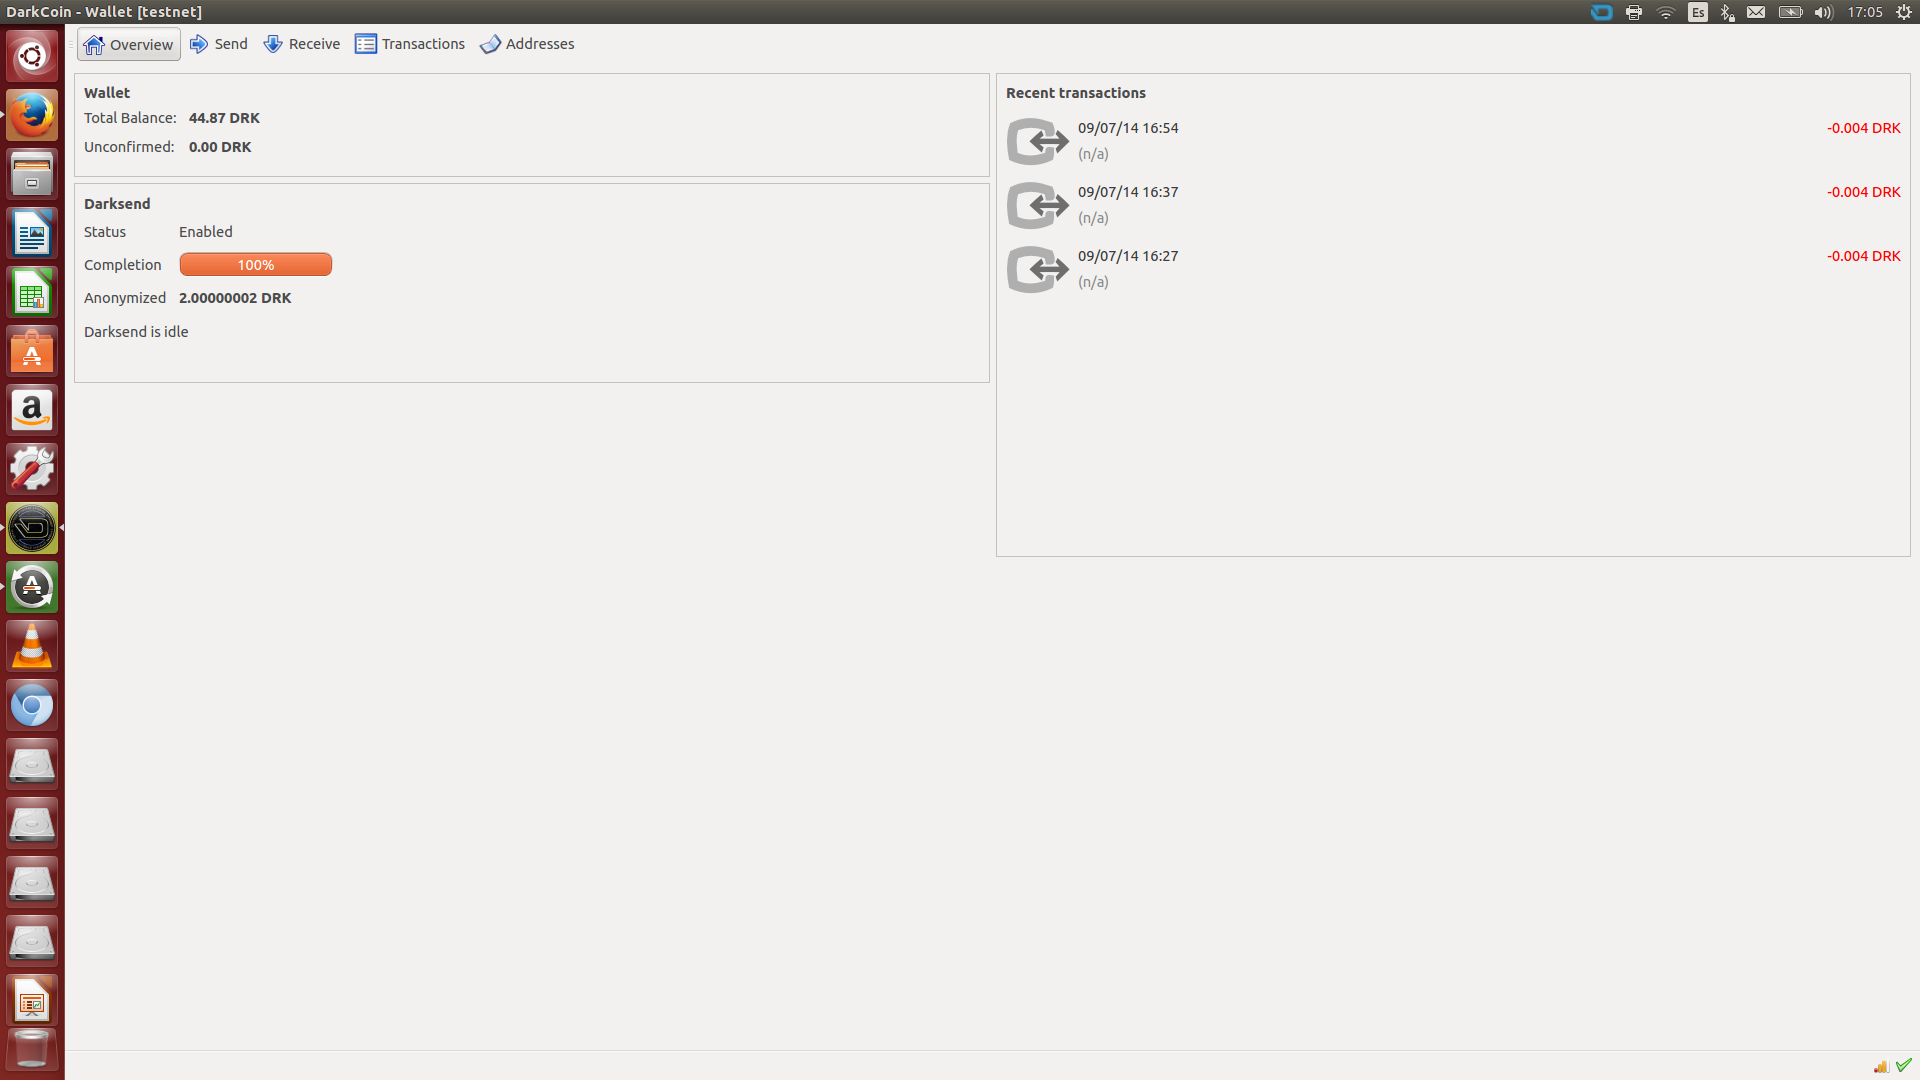Open the volume sound indicator
Screen dimensions: 1920x1080
coord(1824,12)
